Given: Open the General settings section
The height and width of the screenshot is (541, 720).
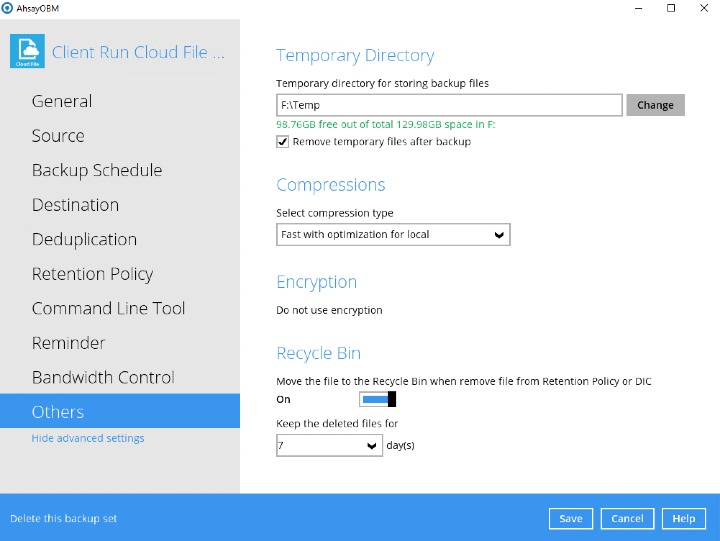Looking at the screenshot, I should click(x=62, y=101).
